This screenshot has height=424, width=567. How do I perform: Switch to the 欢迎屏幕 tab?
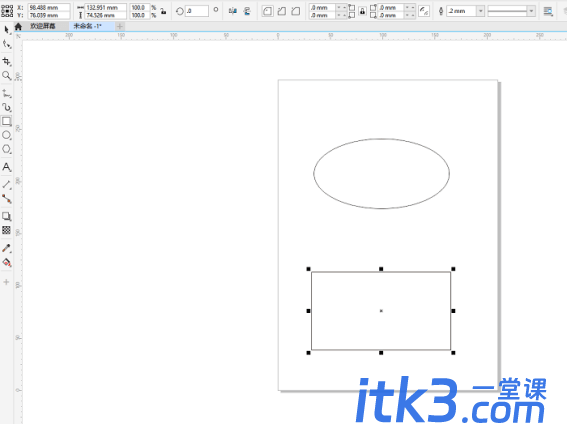click(x=43, y=26)
